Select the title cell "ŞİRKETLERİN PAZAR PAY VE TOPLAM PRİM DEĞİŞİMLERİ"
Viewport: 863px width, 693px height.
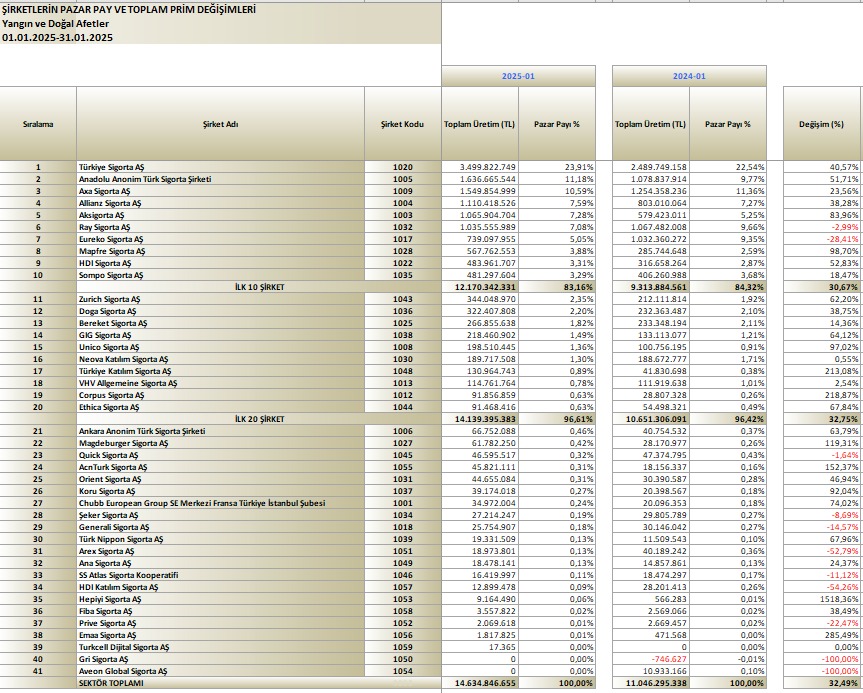click(x=221, y=9)
